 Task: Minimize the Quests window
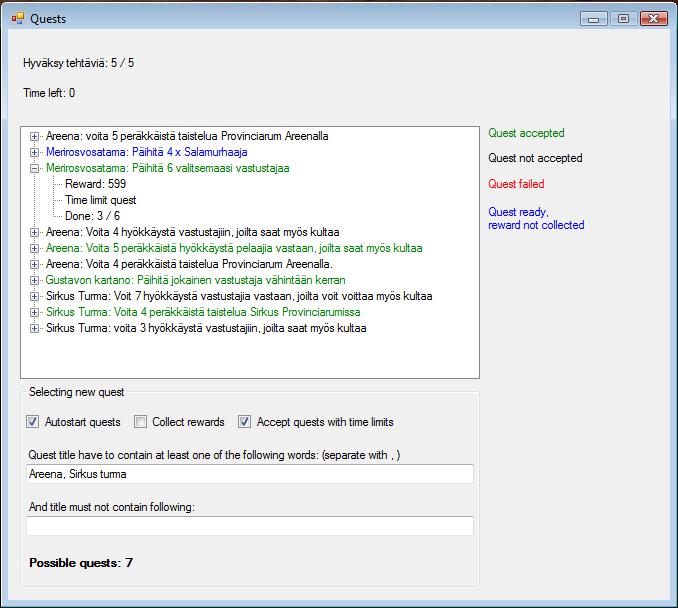pyautogui.click(x=595, y=18)
